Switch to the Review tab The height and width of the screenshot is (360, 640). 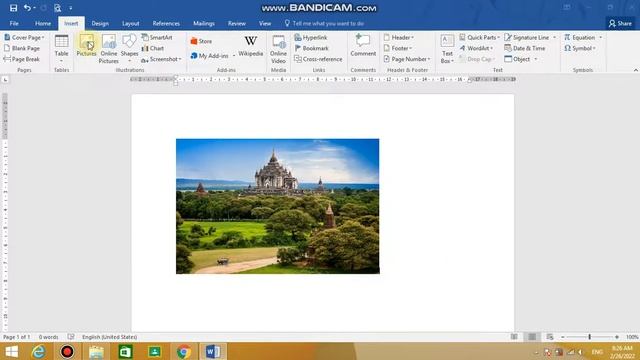click(x=237, y=23)
